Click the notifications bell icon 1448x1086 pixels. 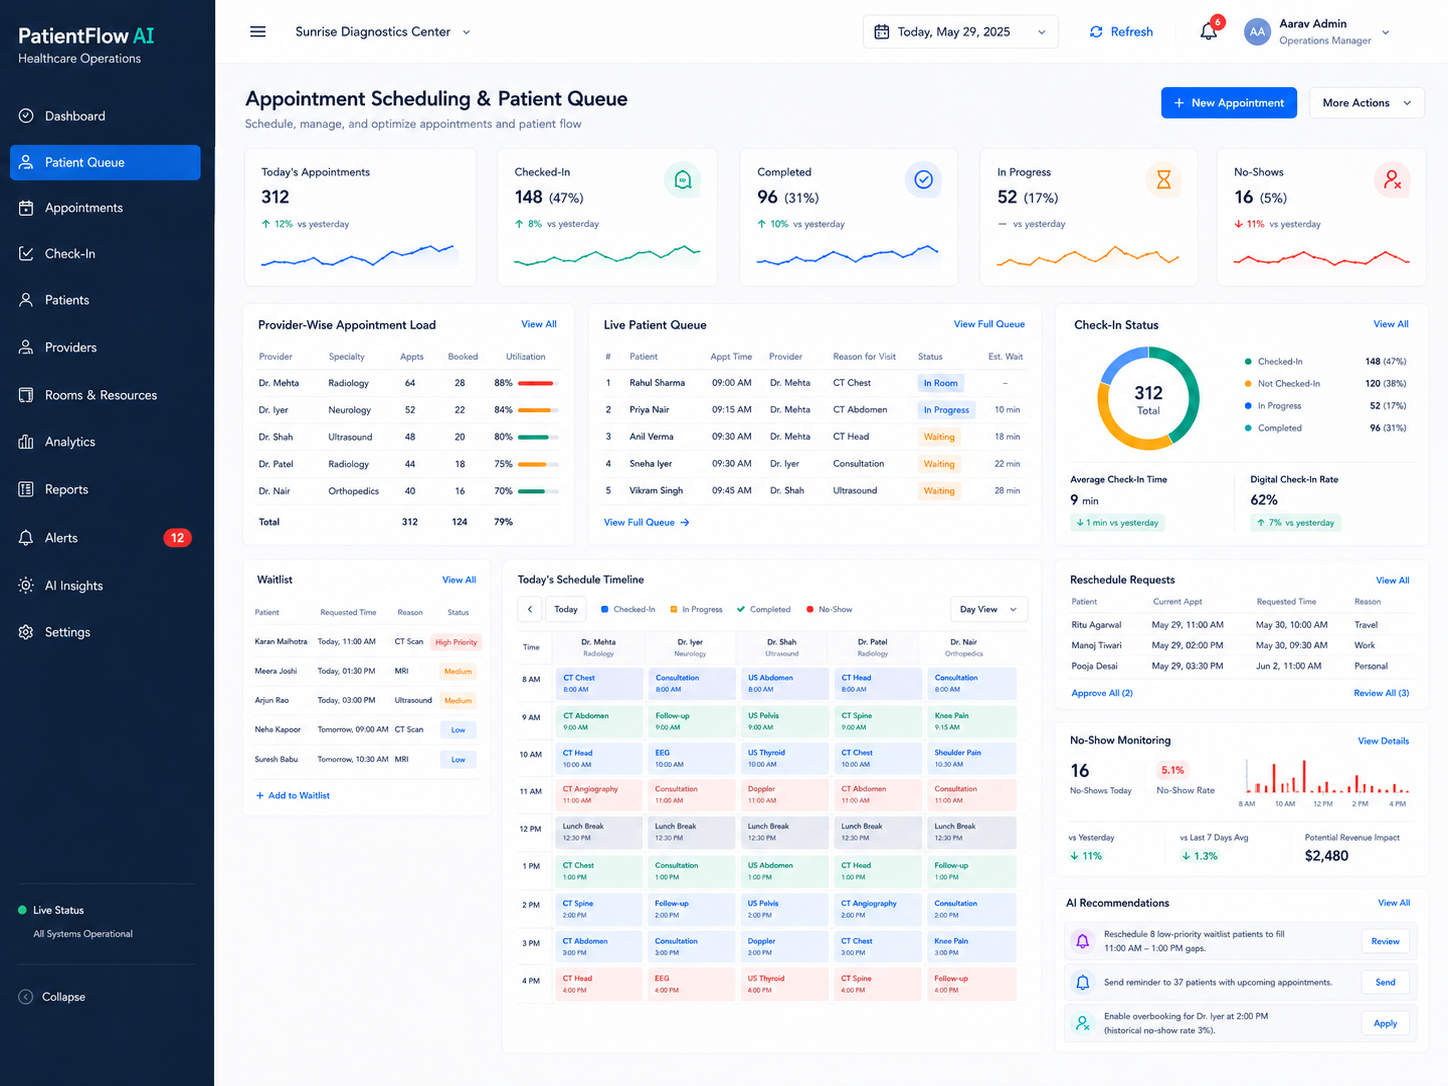(1209, 32)
